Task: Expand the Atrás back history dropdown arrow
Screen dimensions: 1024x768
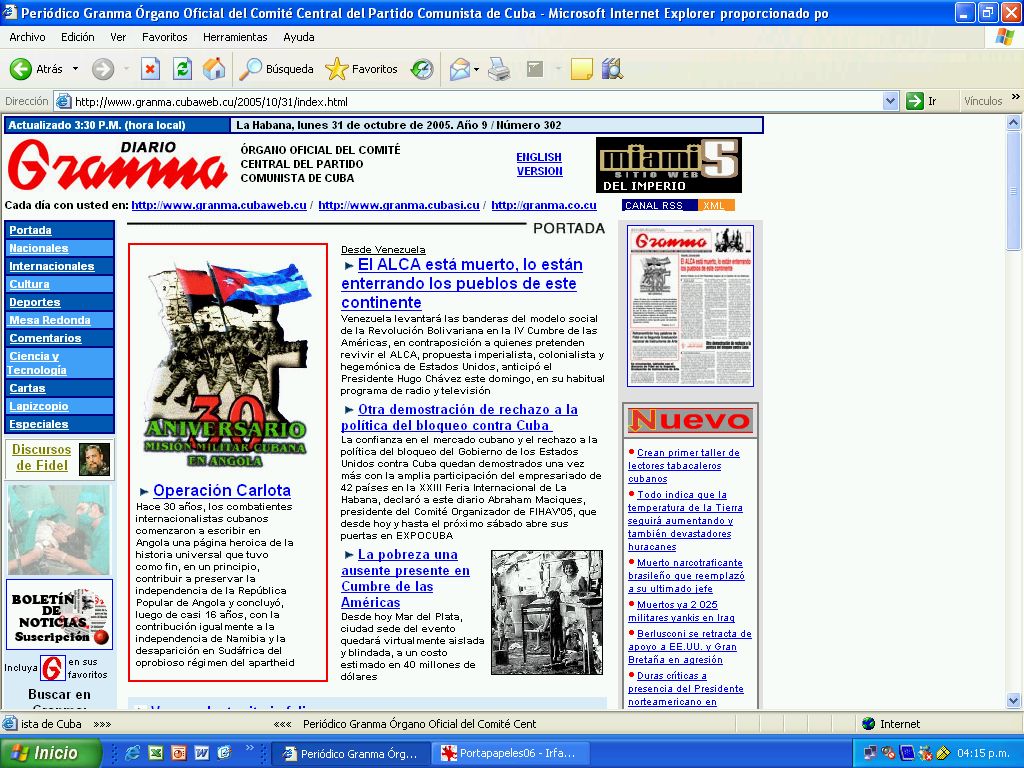Action: 75,69
